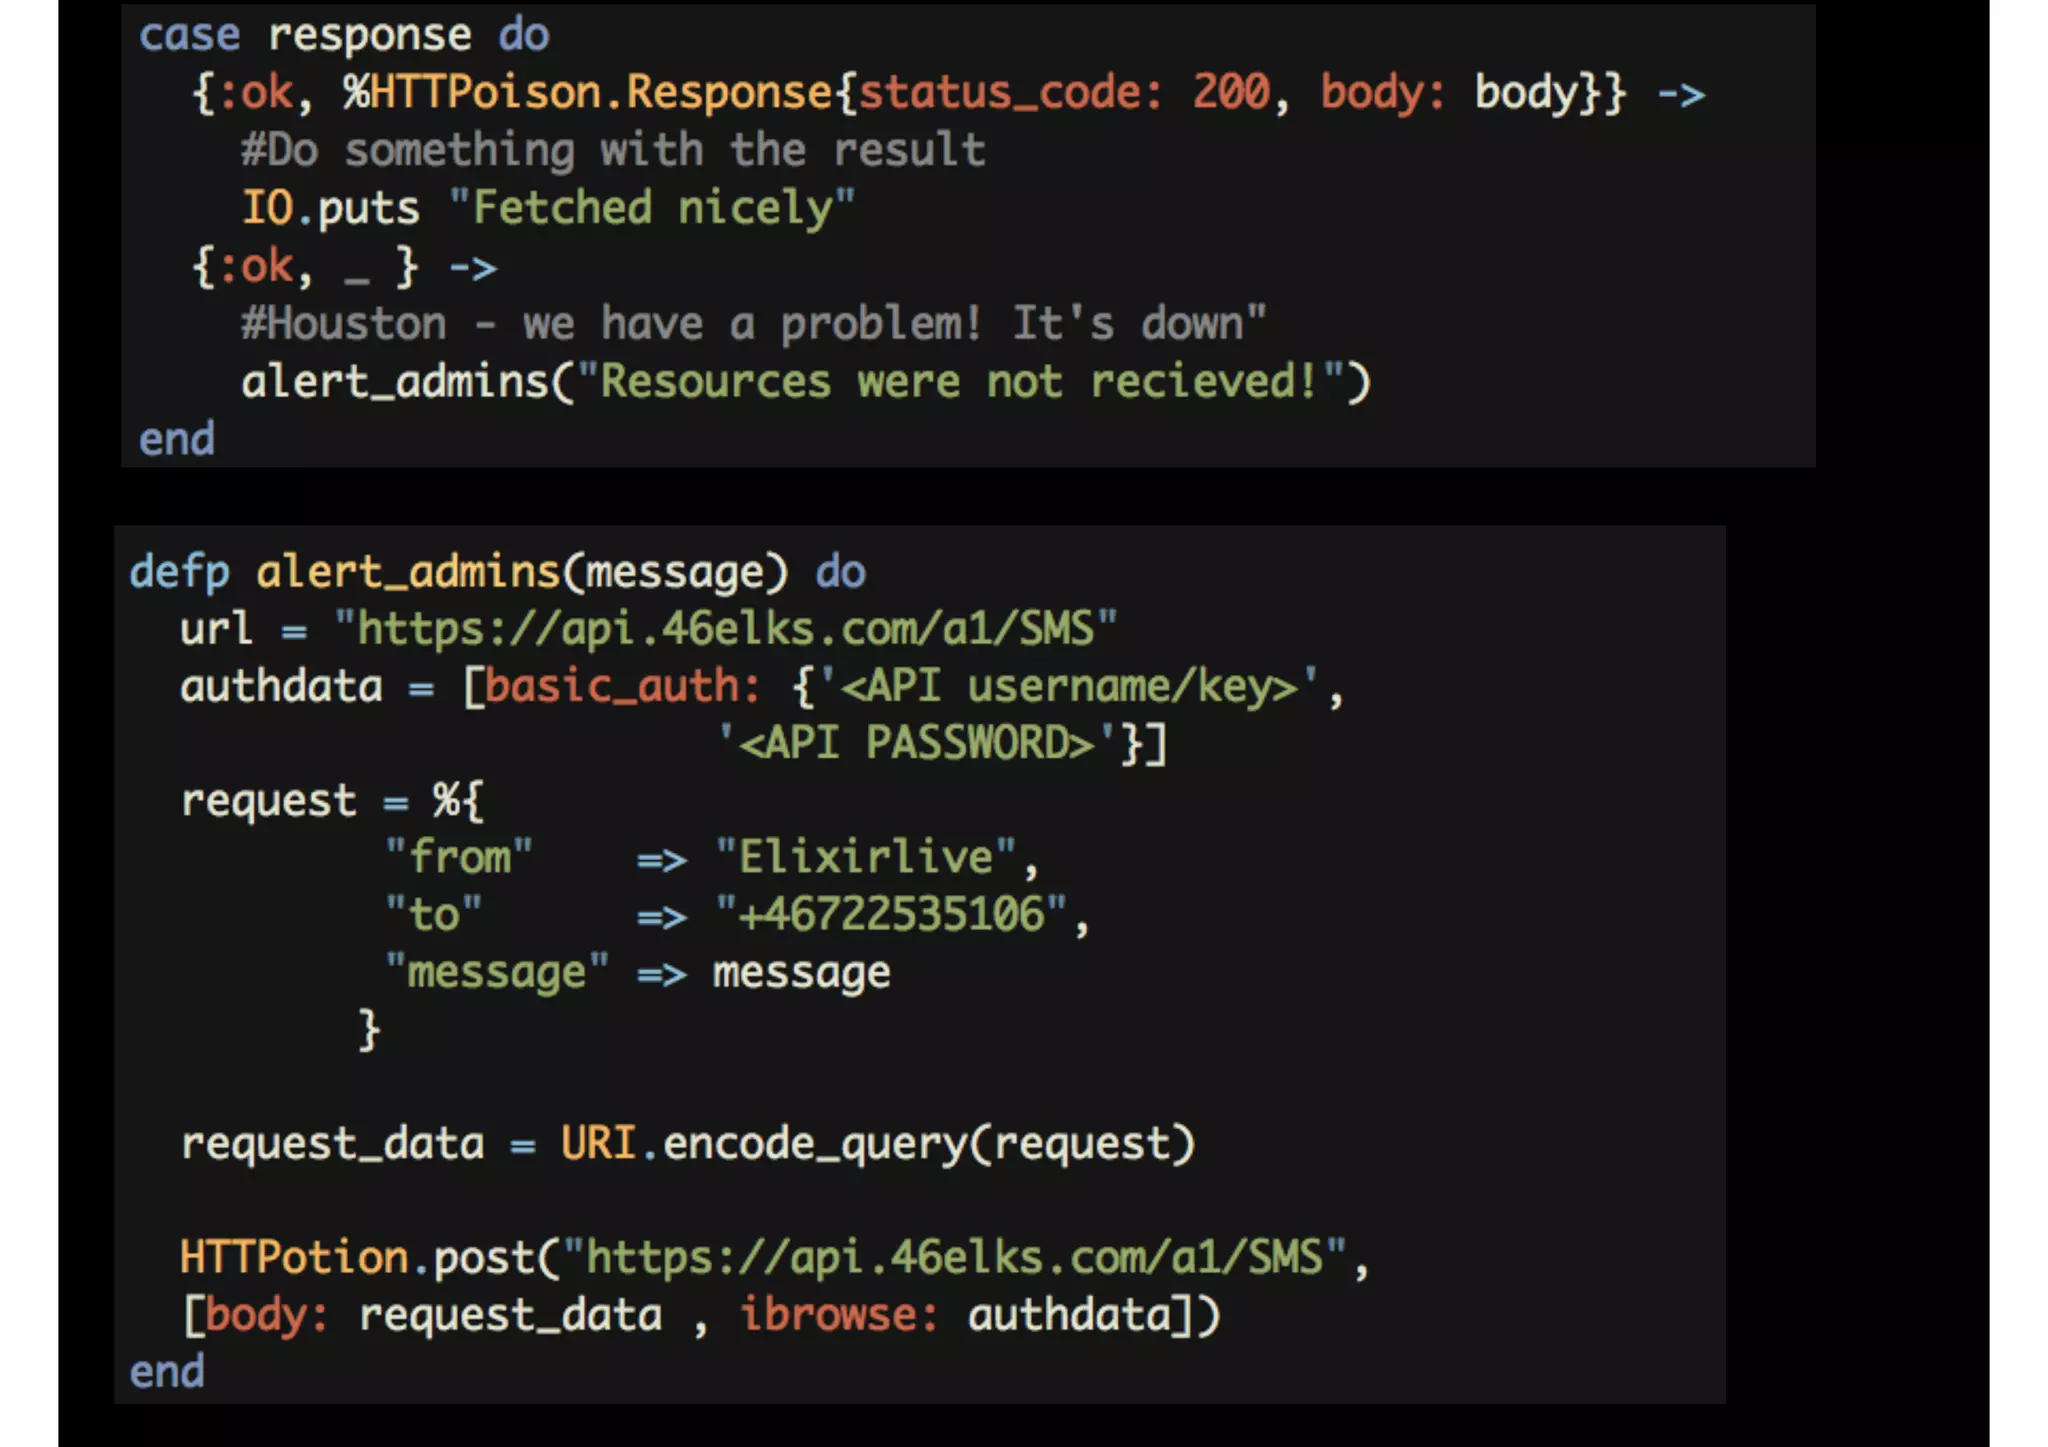Click the 46elks SMS URL string after url

[x=725, y=629]
